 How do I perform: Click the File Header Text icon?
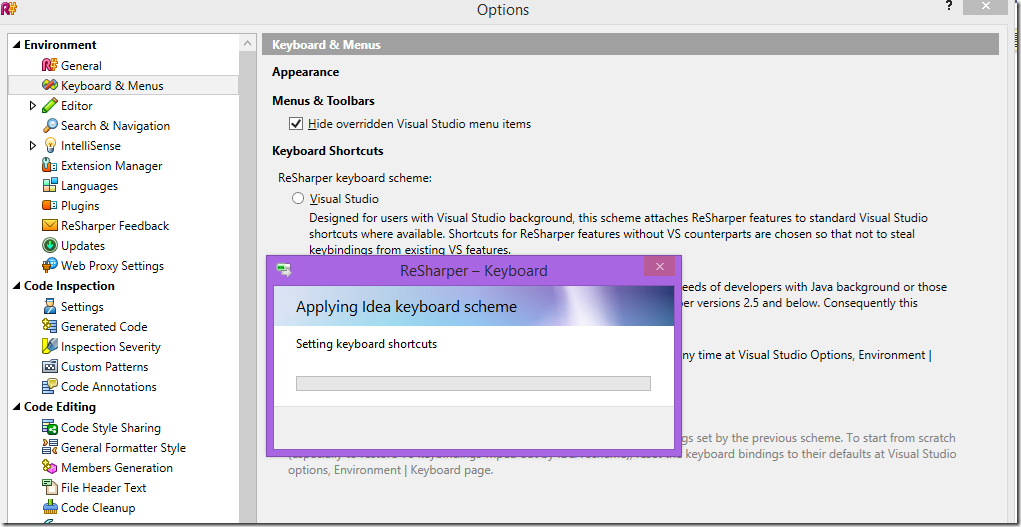(x=49, y=487)
